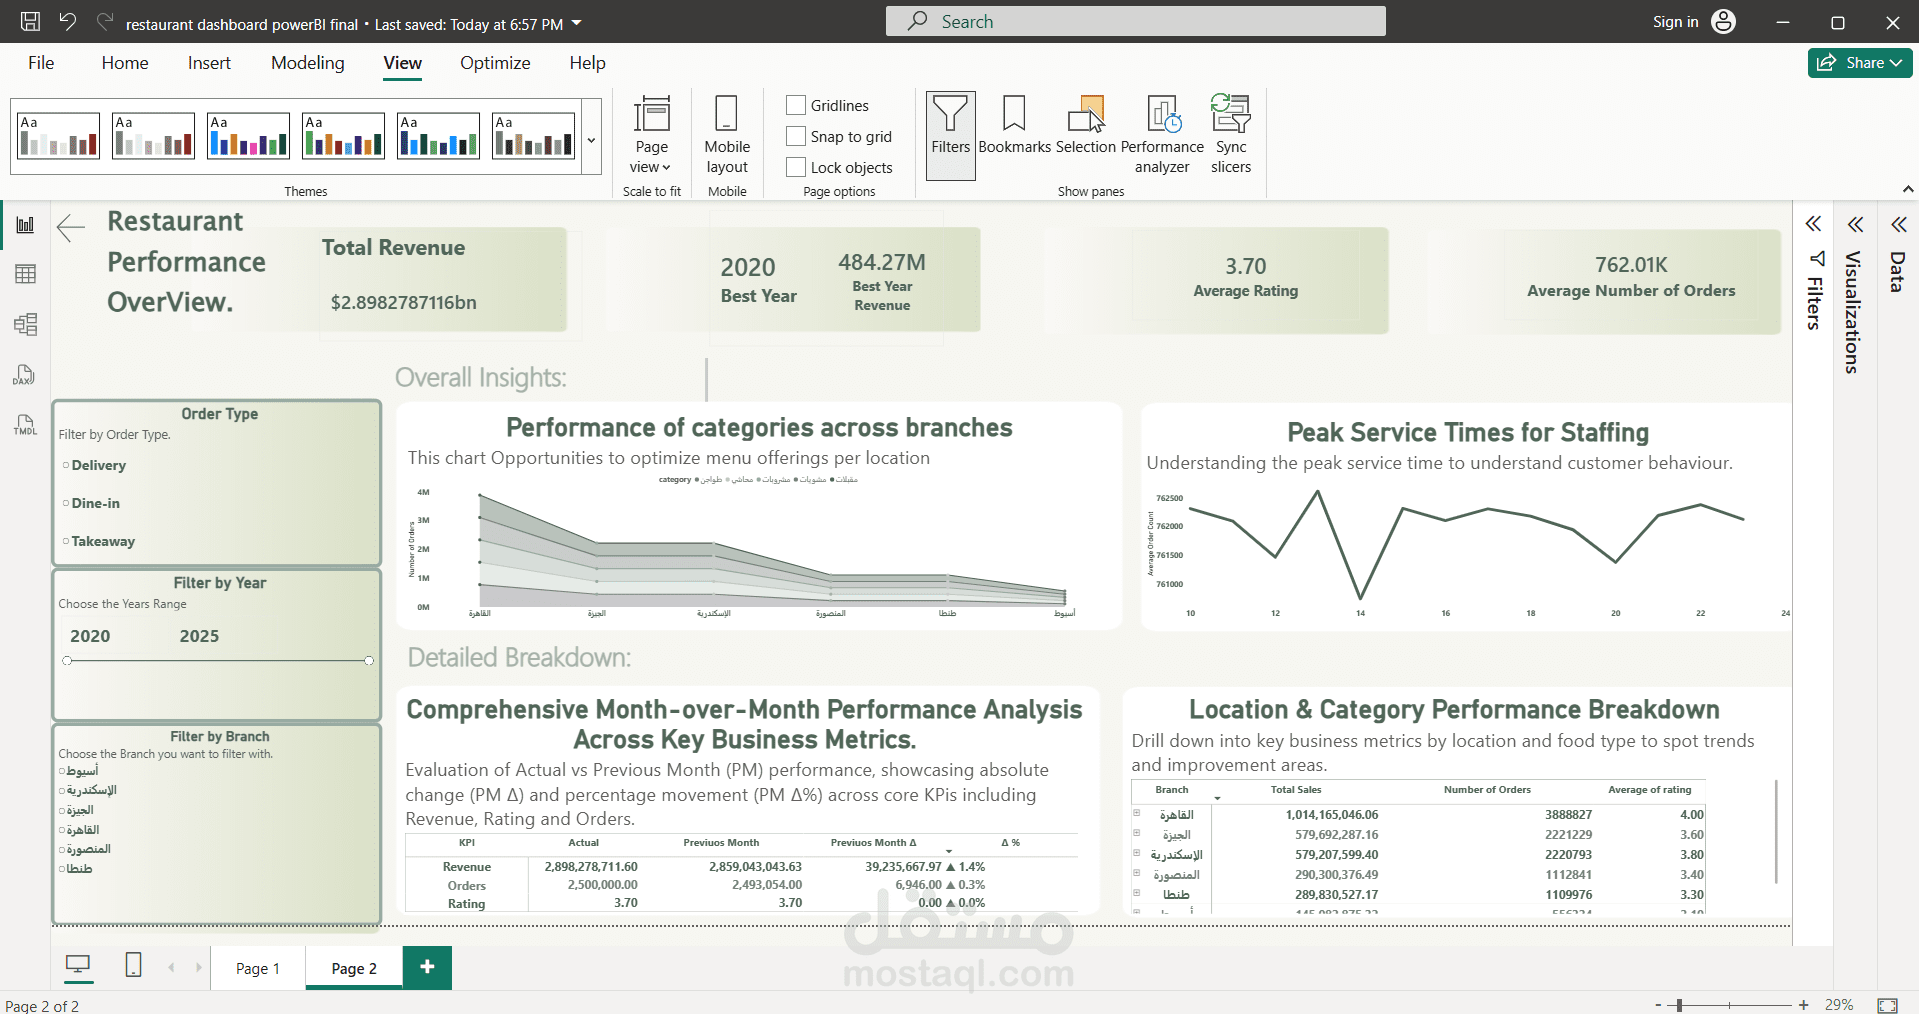Add a new report page

[427, 967]
